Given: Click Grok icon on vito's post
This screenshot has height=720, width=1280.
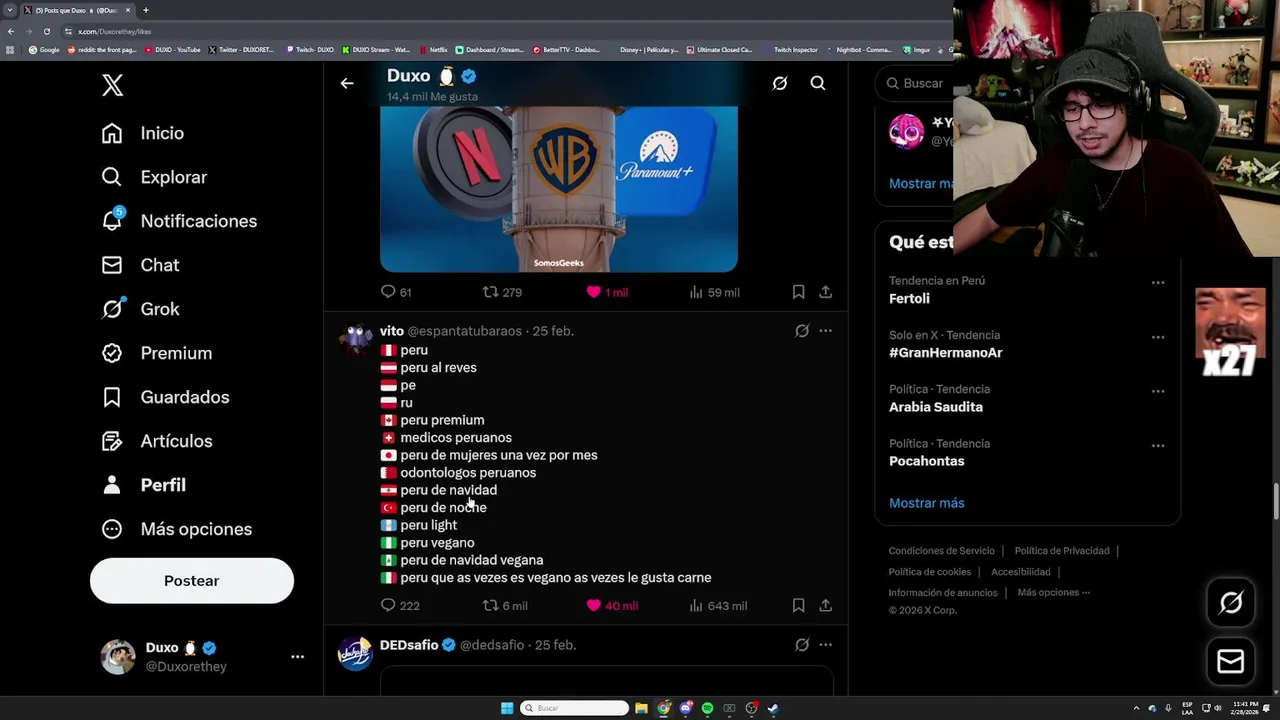Looking at the screenshot, I should point(802,331).
